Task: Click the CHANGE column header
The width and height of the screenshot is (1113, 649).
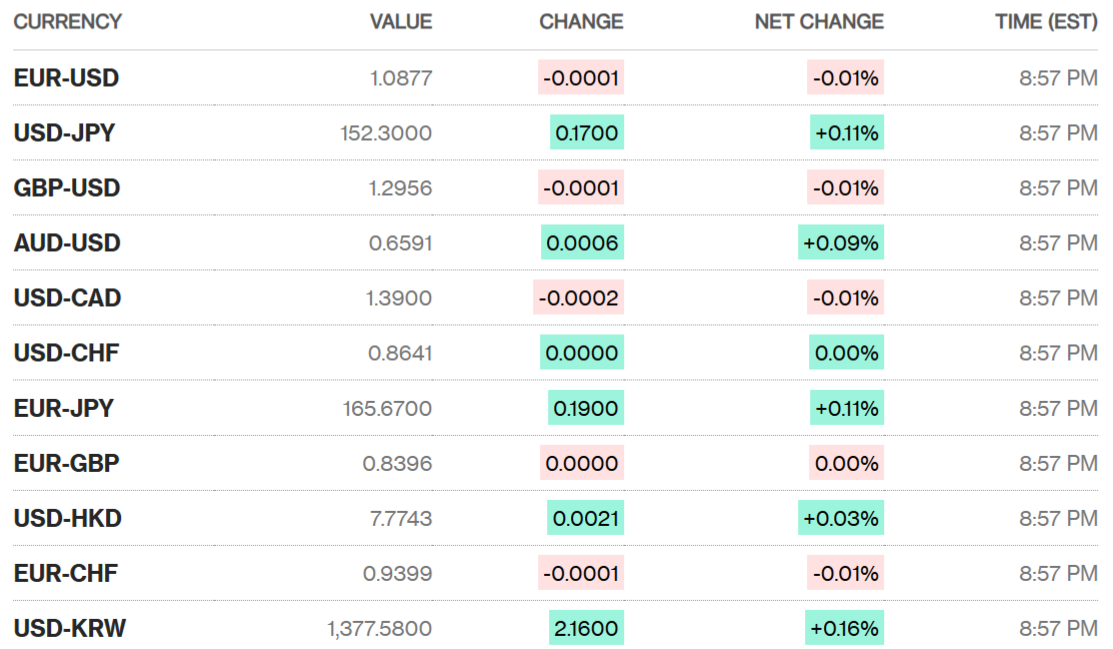Action: click(581, 21)
